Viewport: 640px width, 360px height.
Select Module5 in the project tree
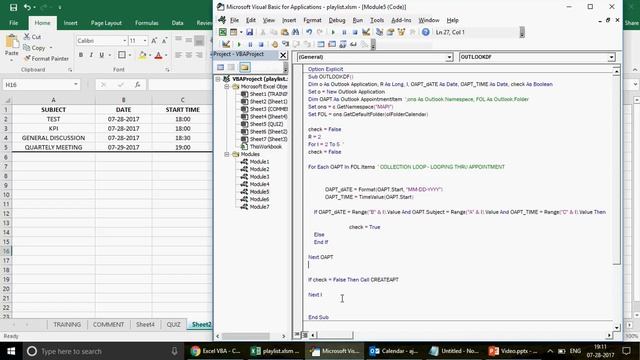click(x=259, y=191)
